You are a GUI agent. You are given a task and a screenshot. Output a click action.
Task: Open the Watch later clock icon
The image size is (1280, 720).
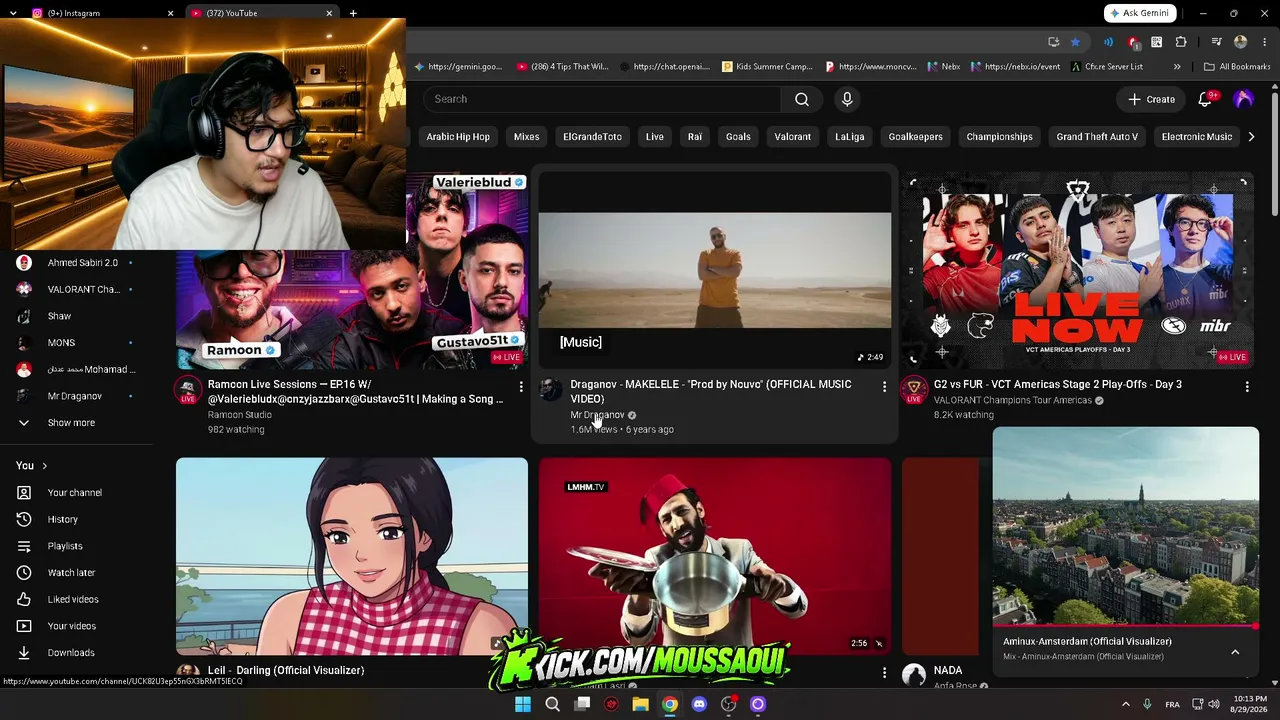pos(24,572)
